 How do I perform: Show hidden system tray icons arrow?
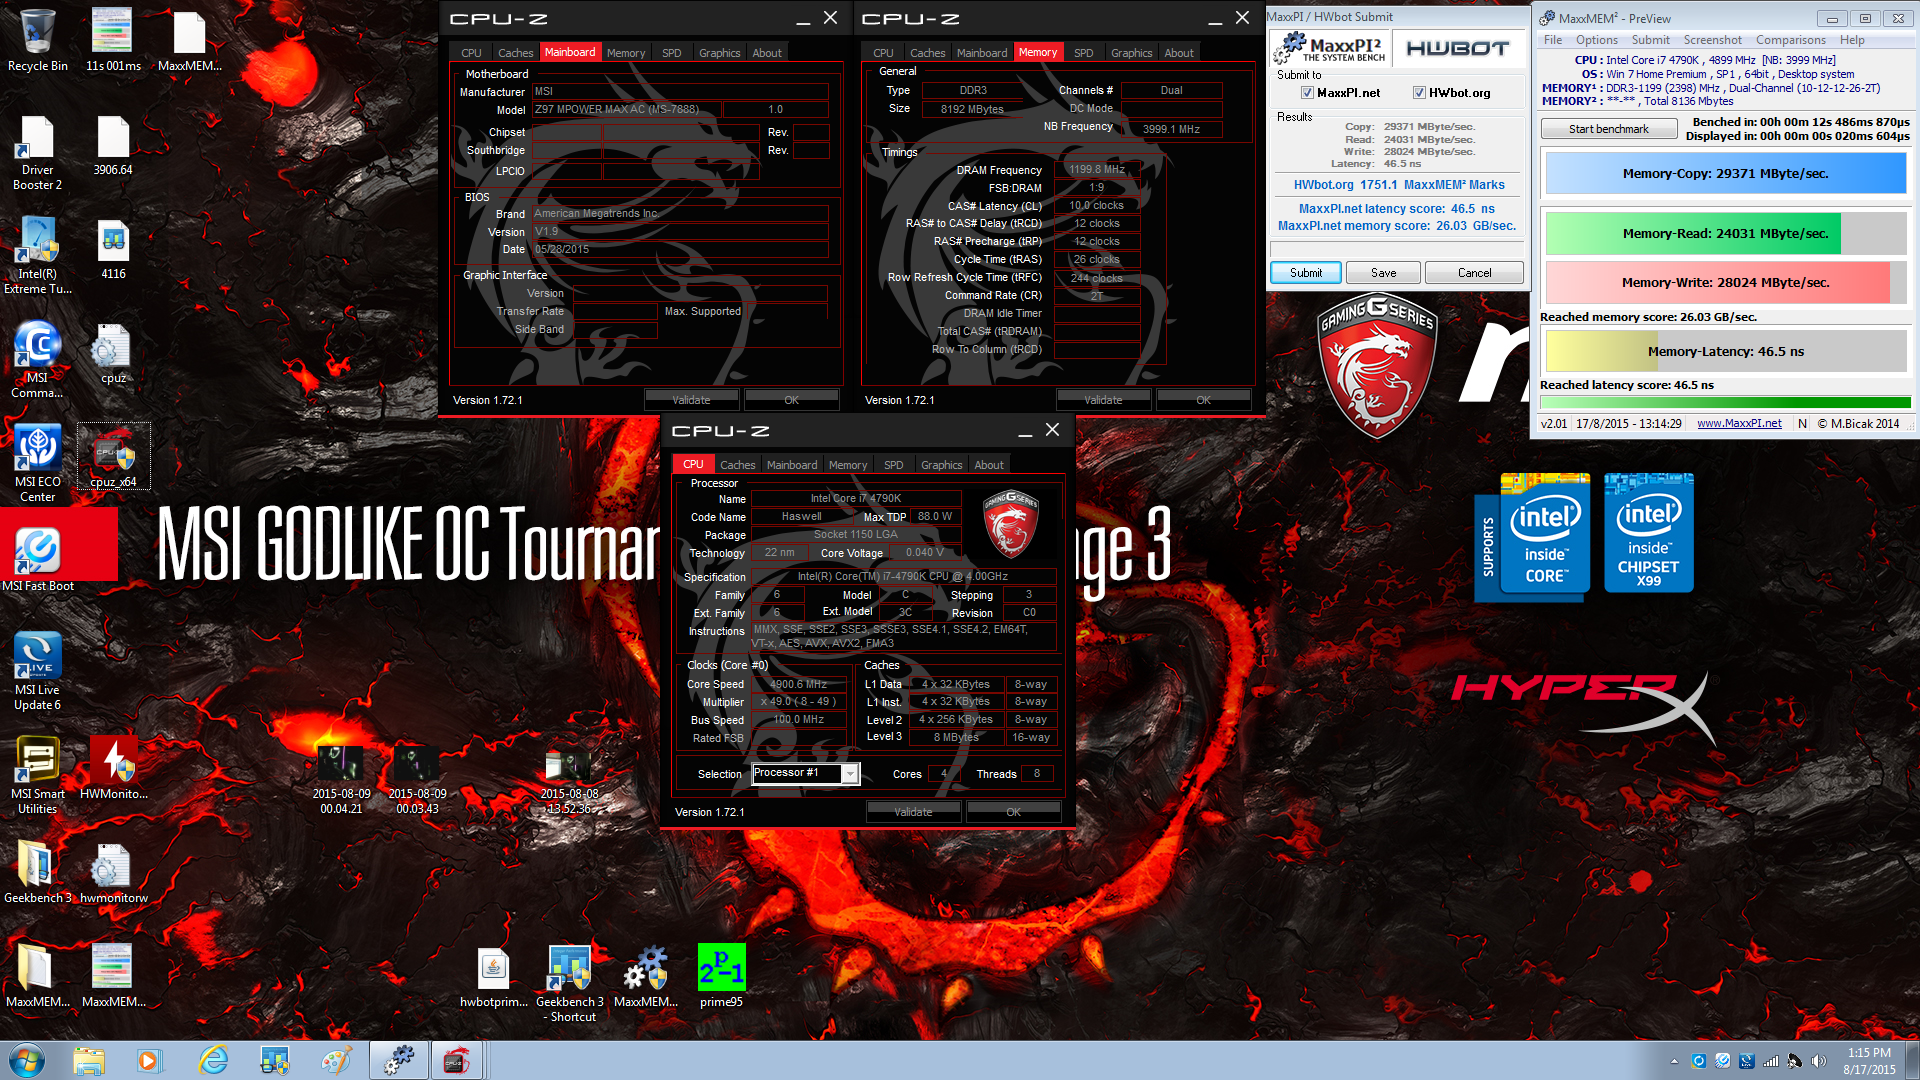coord(1674,1061)
